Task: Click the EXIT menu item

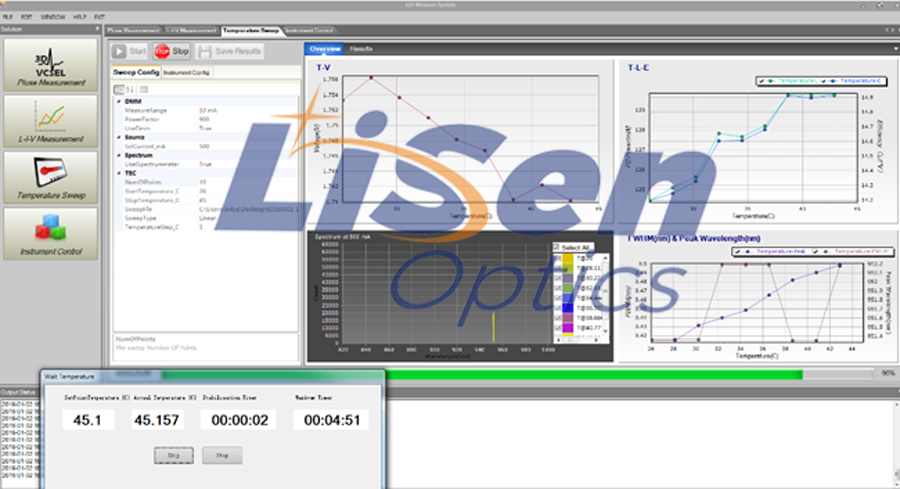Action: [99, 17]
